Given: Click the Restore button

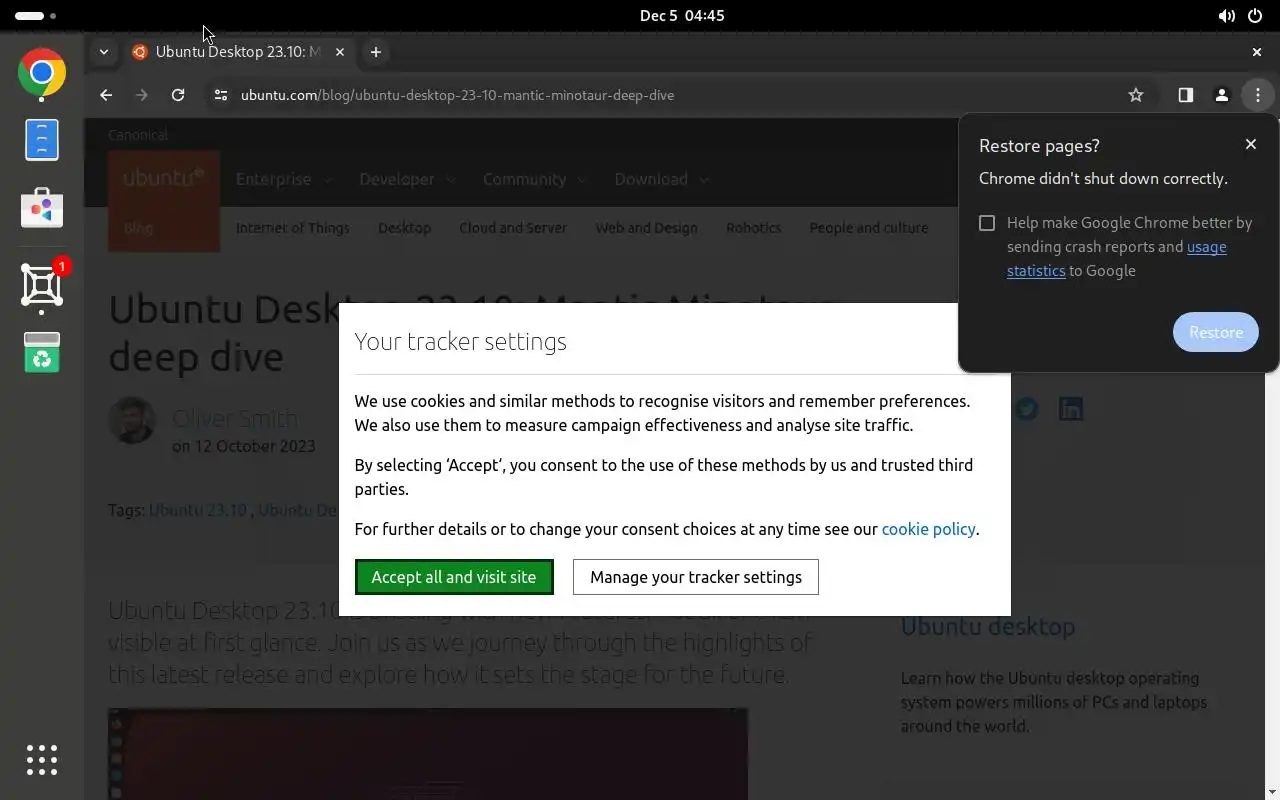Looking at the screenshot, I should (1216, 332).
